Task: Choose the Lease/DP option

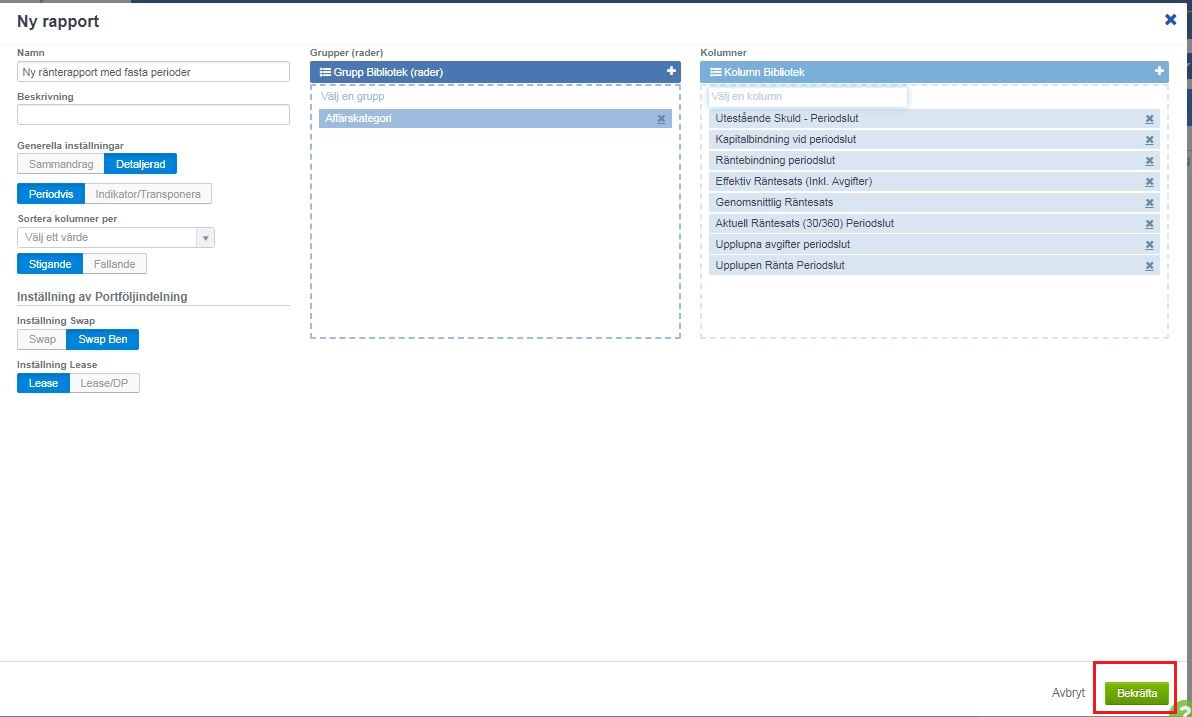Action: click(105, 383)
